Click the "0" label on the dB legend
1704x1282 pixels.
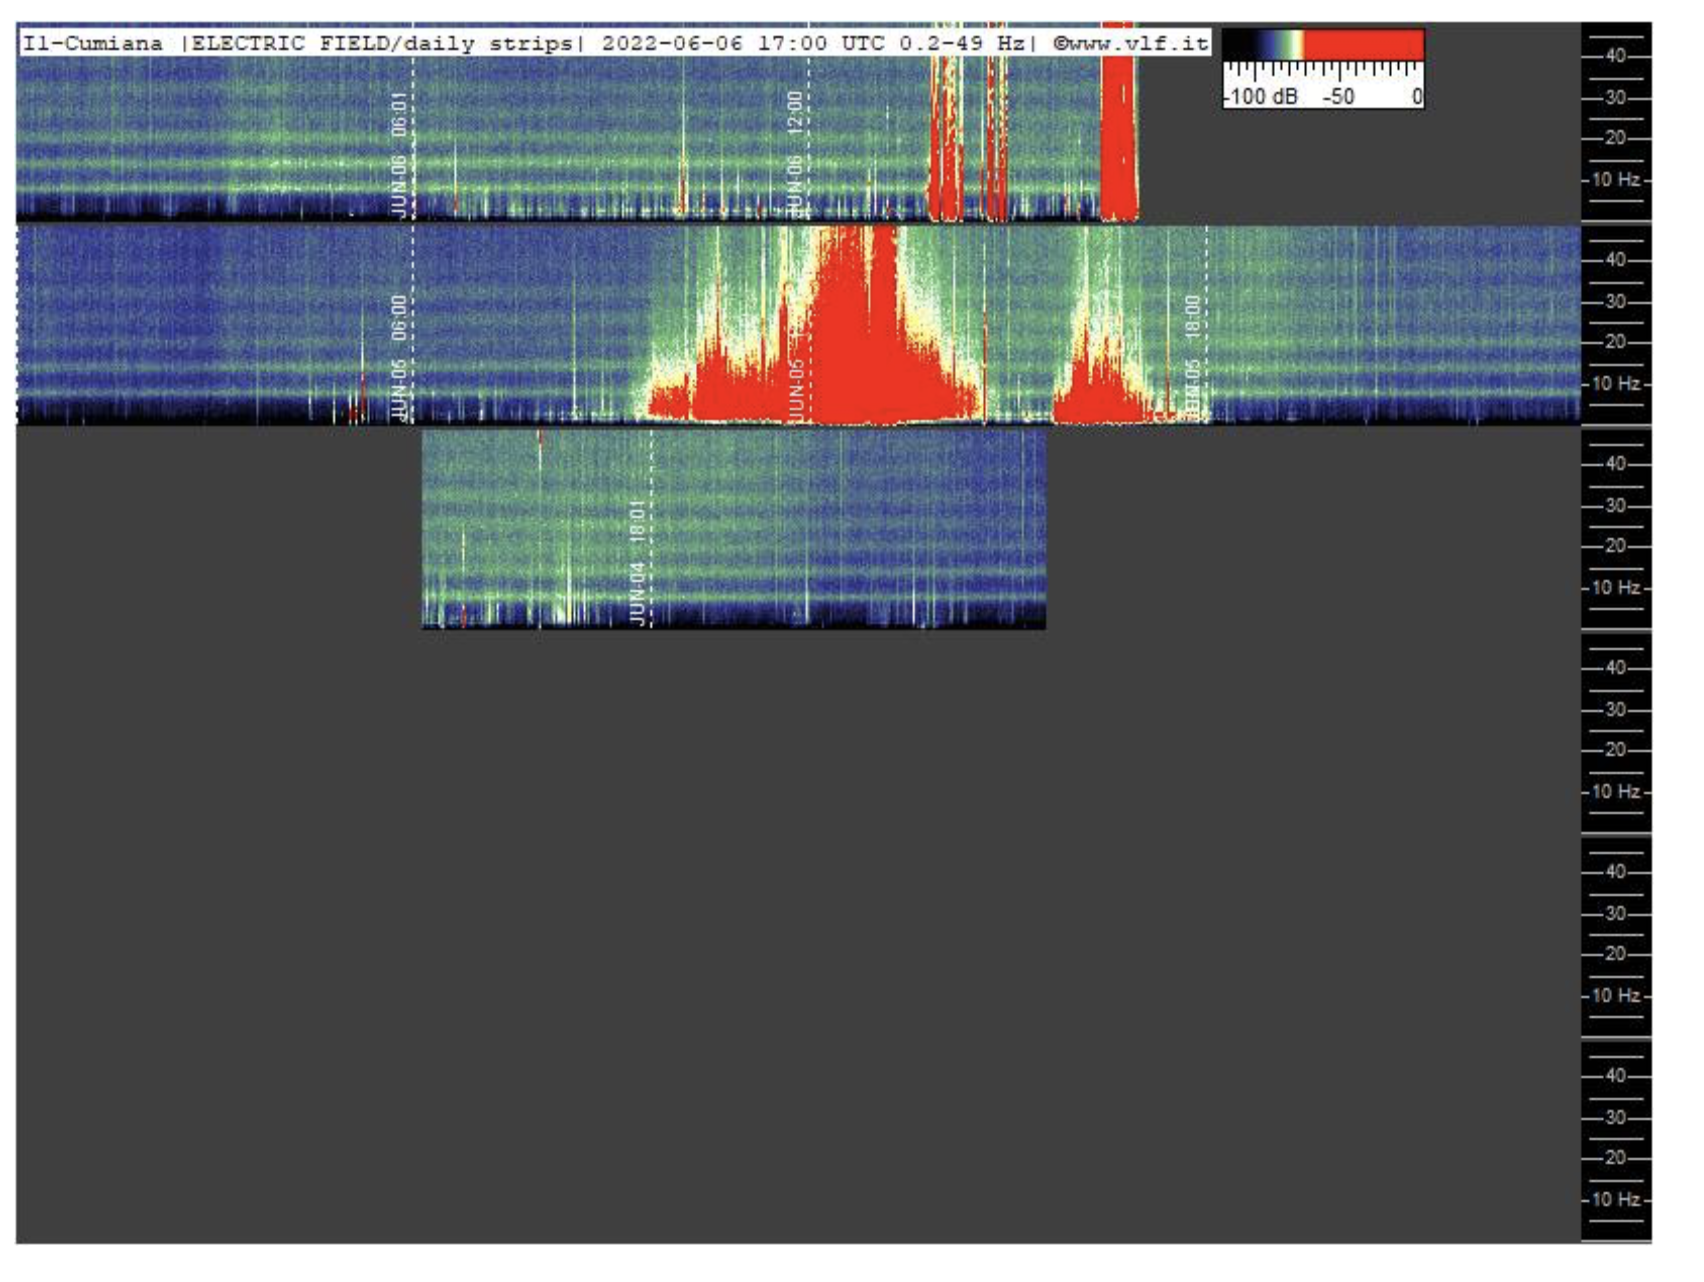click(1417, 97)
